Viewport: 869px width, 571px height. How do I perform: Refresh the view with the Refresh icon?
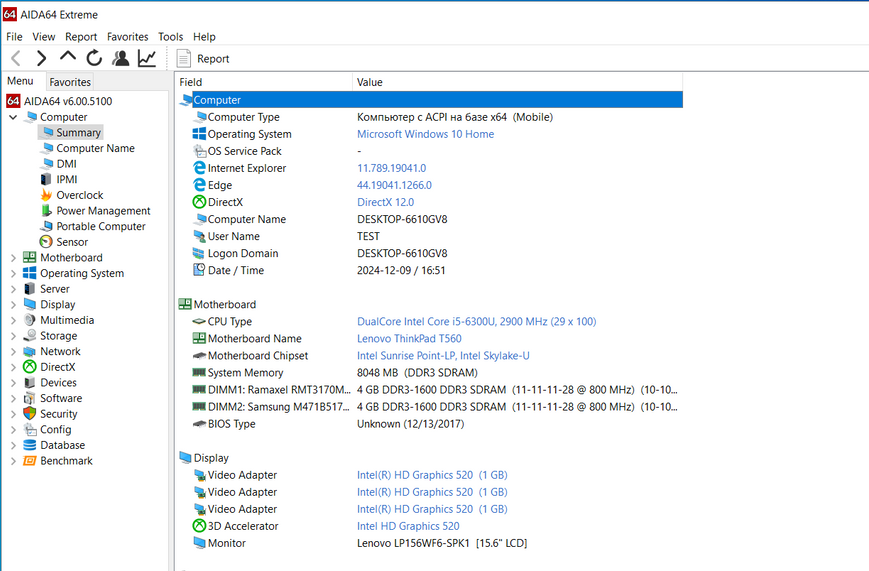(x=94, y=58)
